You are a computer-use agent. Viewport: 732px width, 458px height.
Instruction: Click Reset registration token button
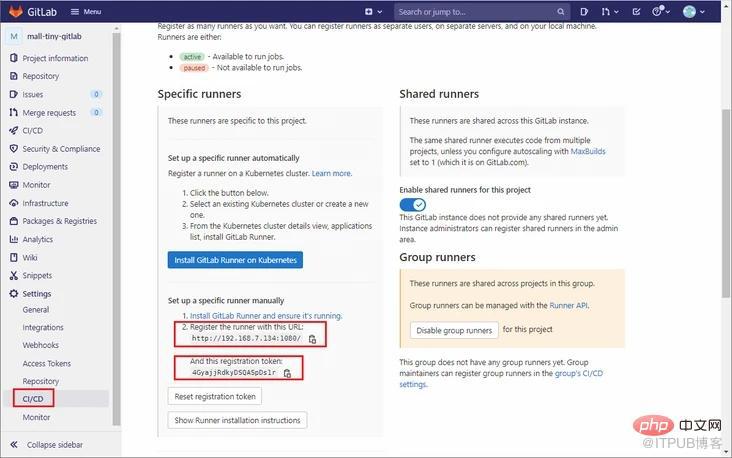(x=215, y=396)
